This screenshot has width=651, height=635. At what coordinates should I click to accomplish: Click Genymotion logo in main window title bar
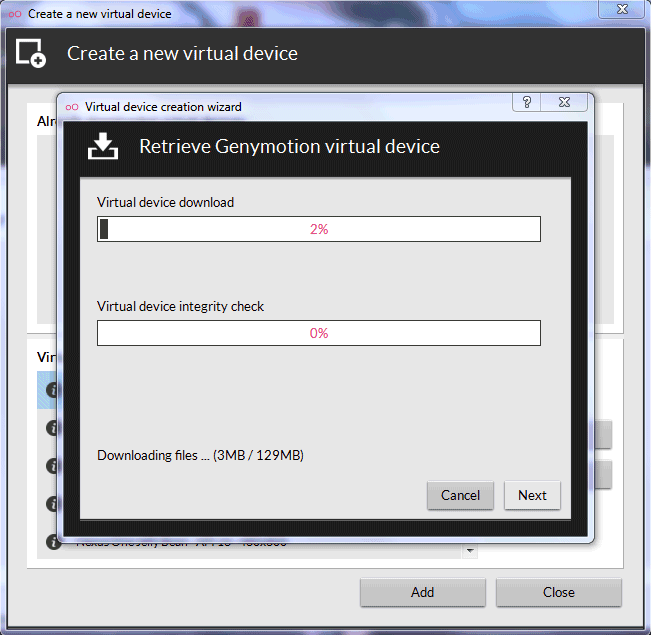(14, 14)
